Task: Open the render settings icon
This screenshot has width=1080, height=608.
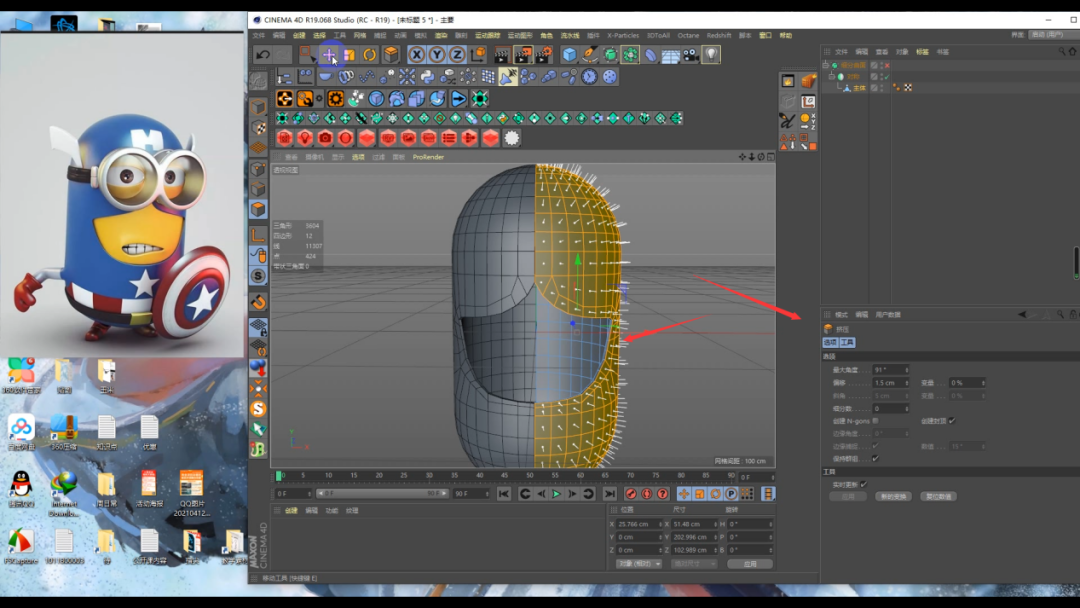Action: [x=543, y=54]
